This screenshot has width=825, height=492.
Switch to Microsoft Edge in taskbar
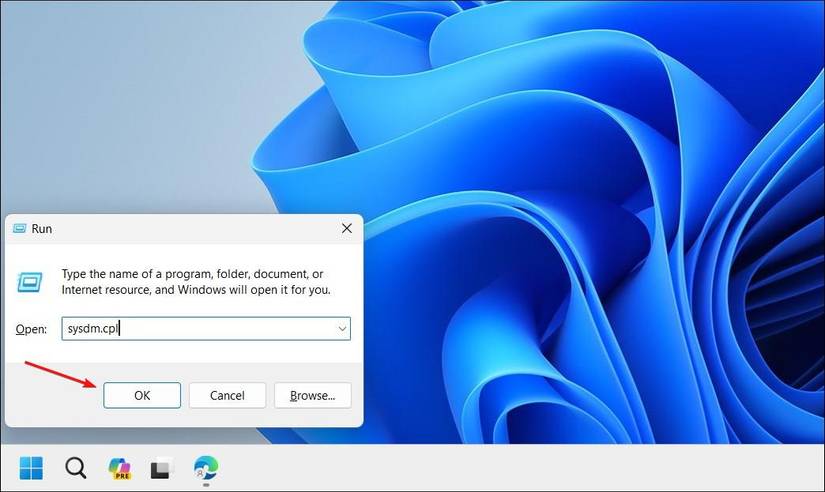click(x=206, y=468)
